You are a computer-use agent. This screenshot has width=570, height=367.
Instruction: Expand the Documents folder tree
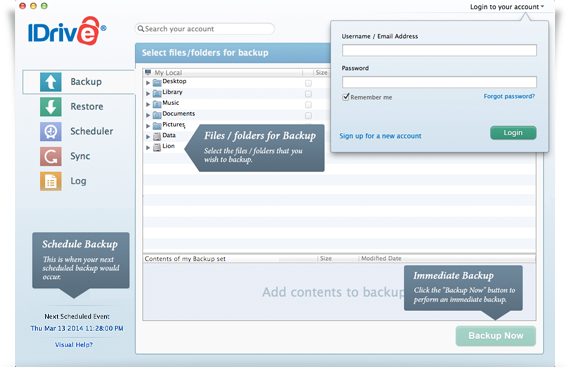[148, 115]
